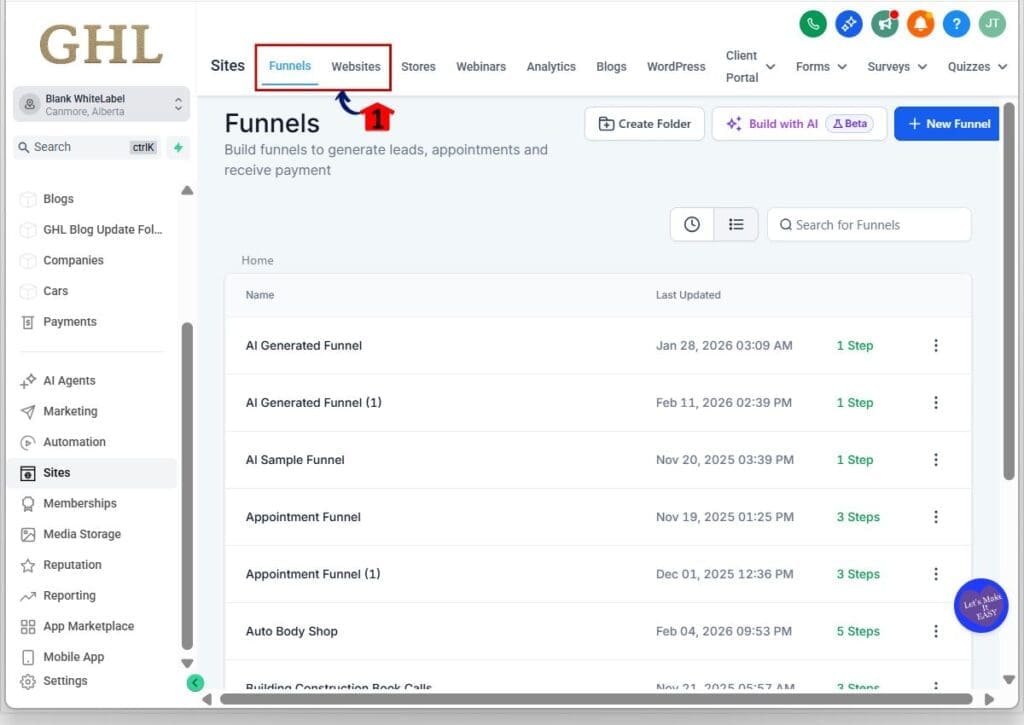Expand the Forms dropdown menu
Image resolution: width=1024 pixels, height=725 pixels.
[821, 67]
